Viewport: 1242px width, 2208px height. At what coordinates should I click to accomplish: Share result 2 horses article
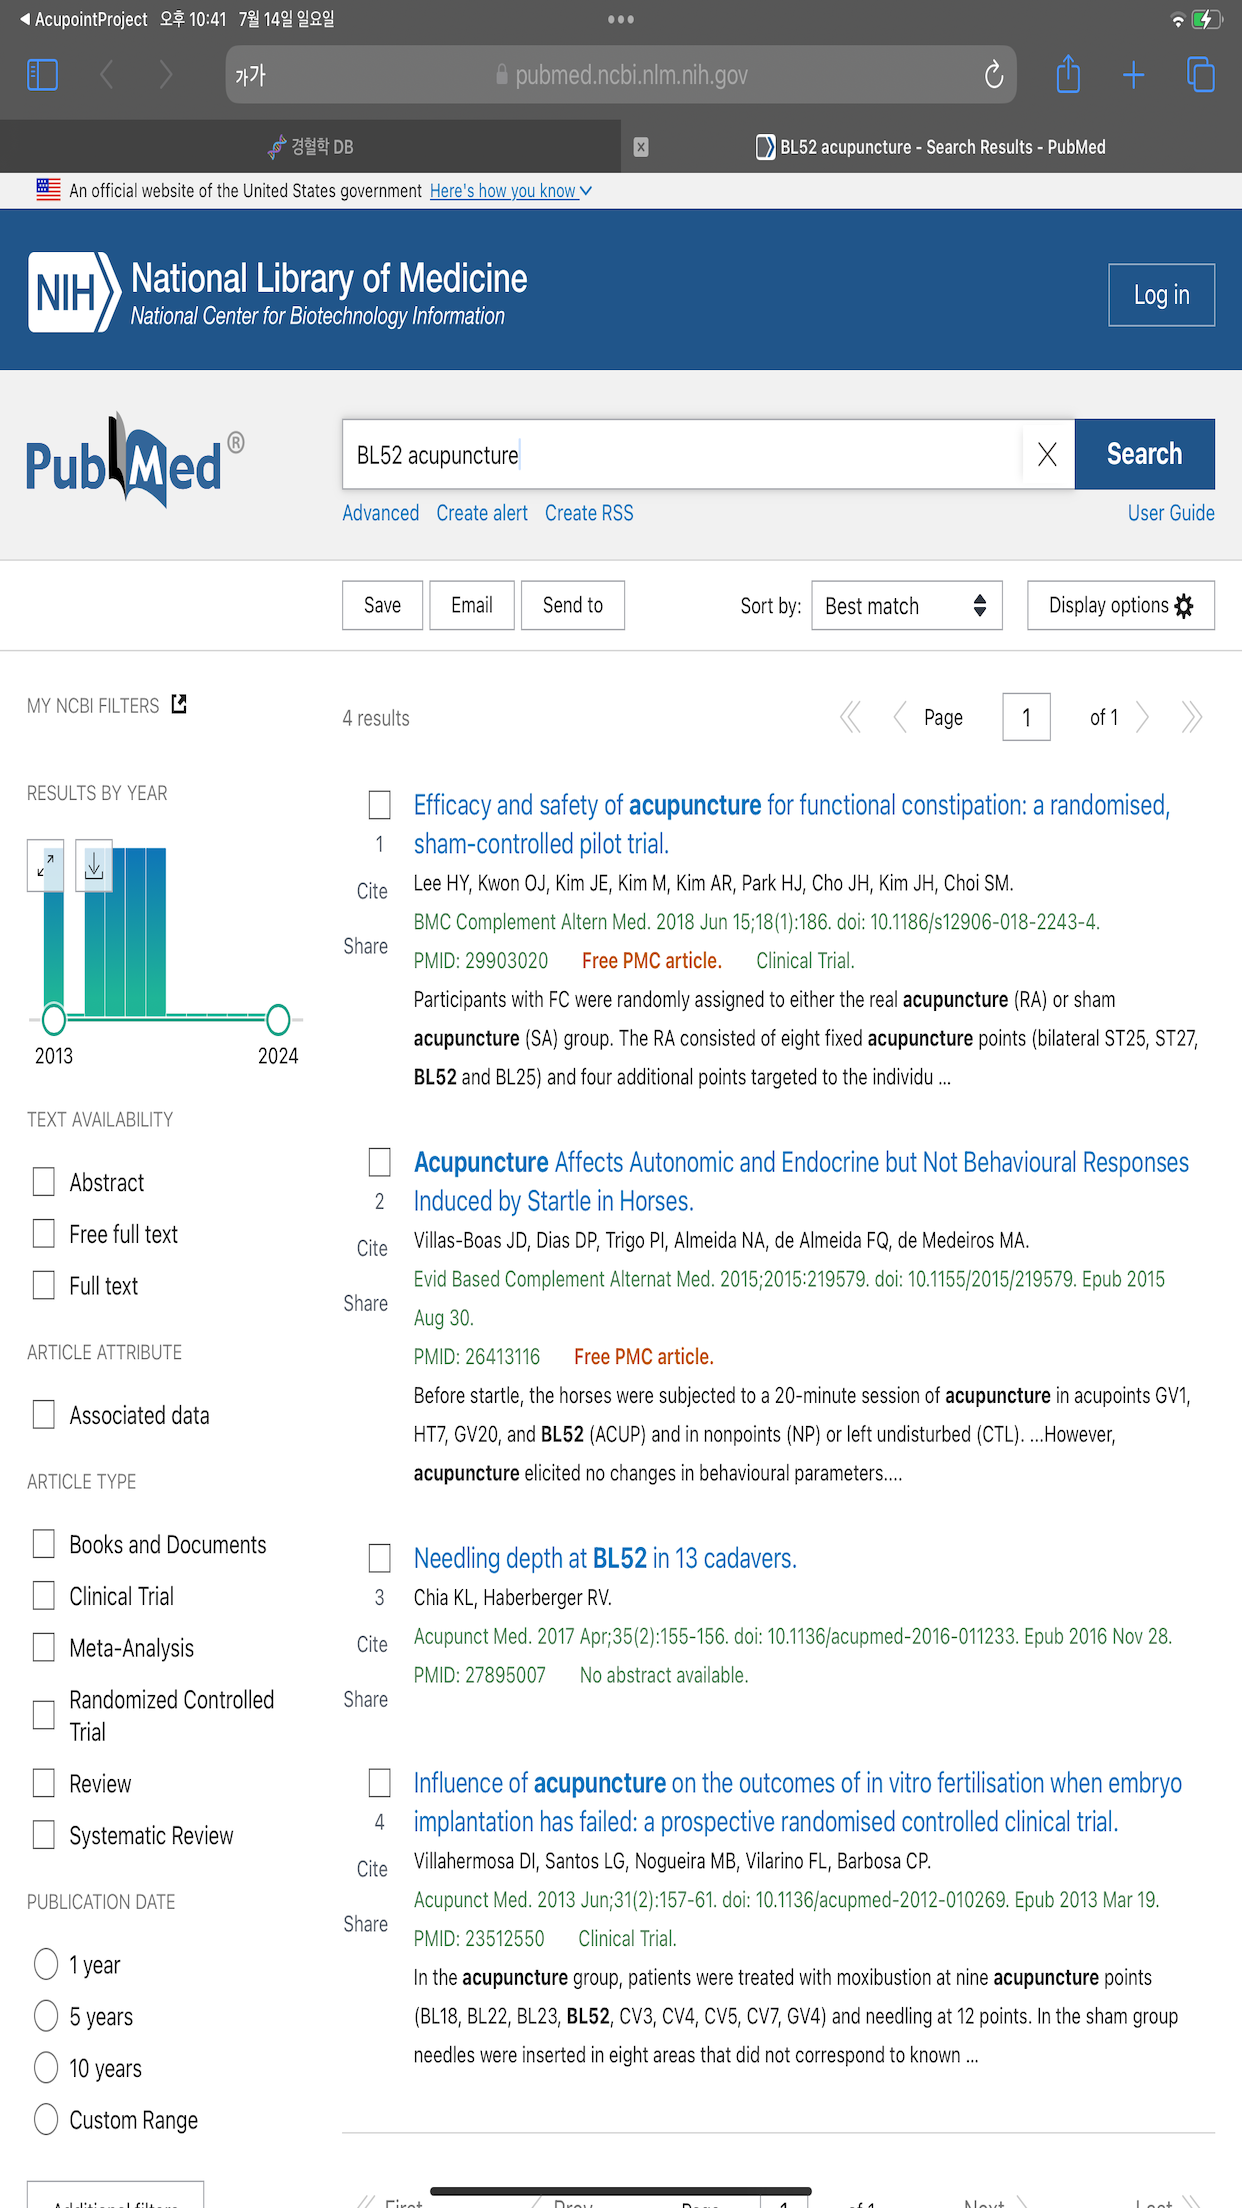[x=366, y=1303]
